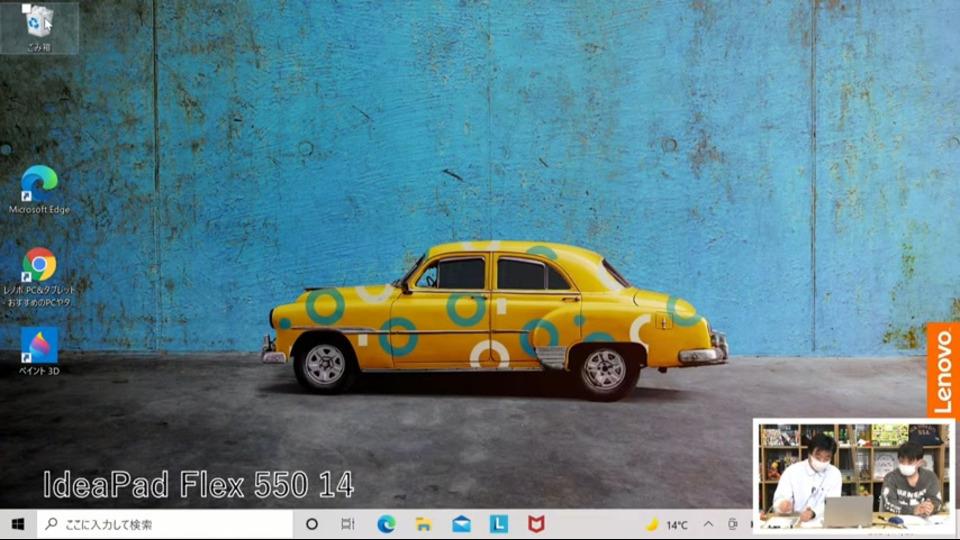Open the 14°C weather widget
This screenshot has width=960, height=540.
pyautogui.click(x=667, y=525)
